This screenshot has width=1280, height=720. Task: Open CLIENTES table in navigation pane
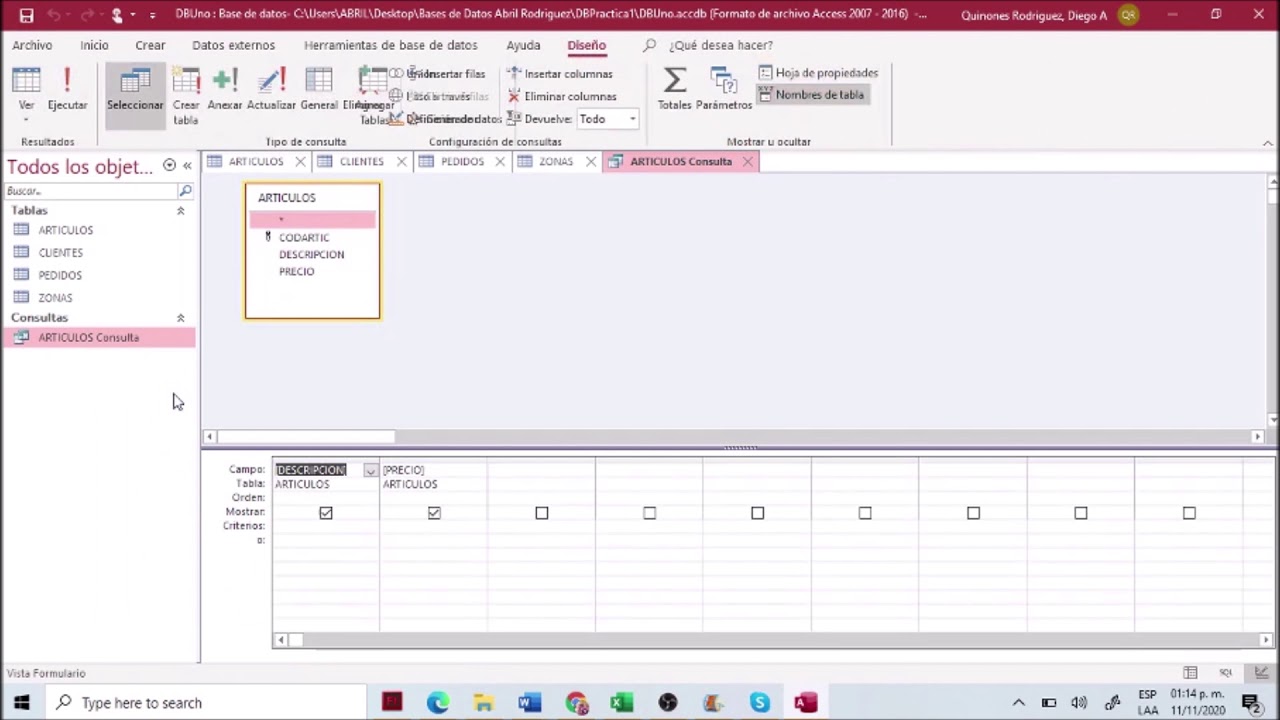[60, 253]
